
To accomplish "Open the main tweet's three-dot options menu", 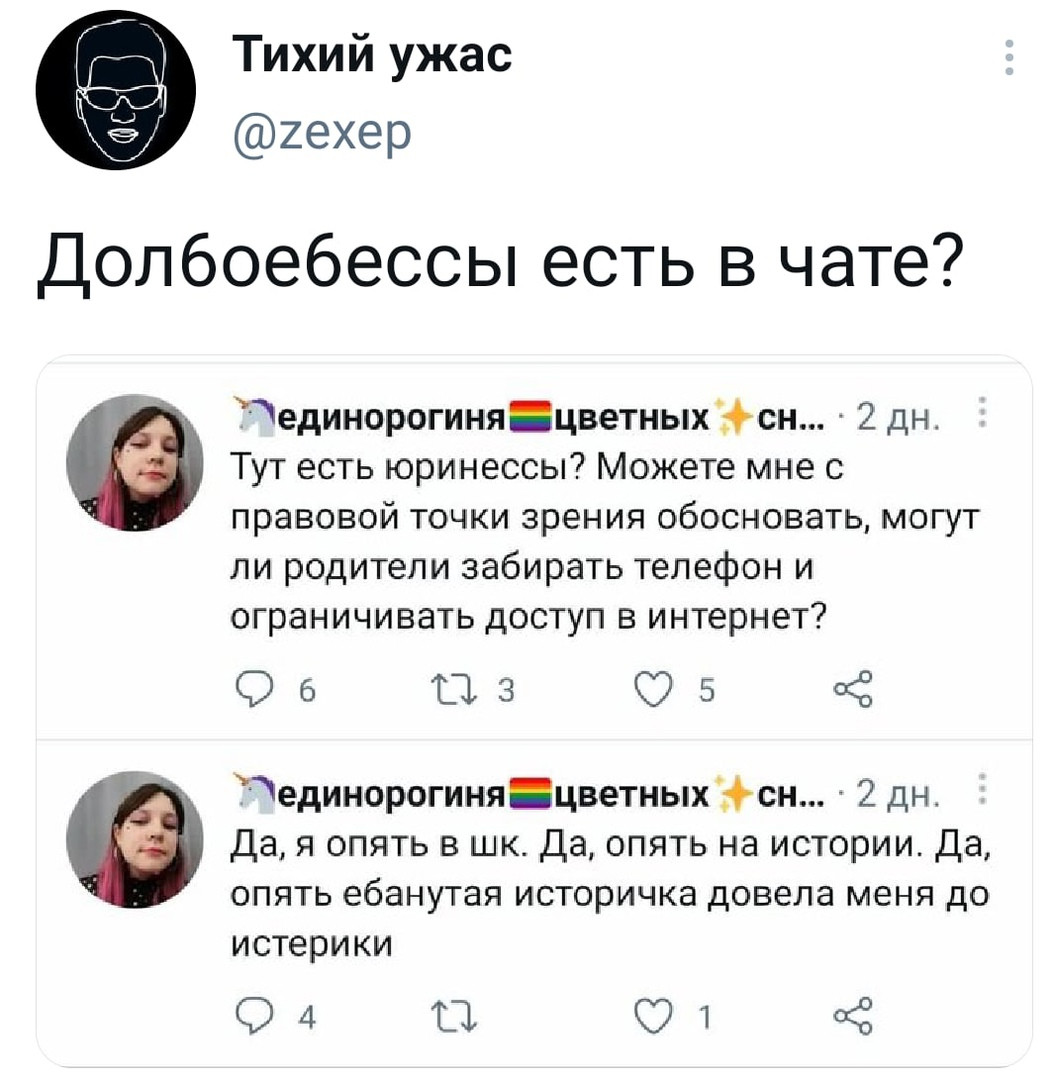I will pyautogui.click(x=1009, y=57).
